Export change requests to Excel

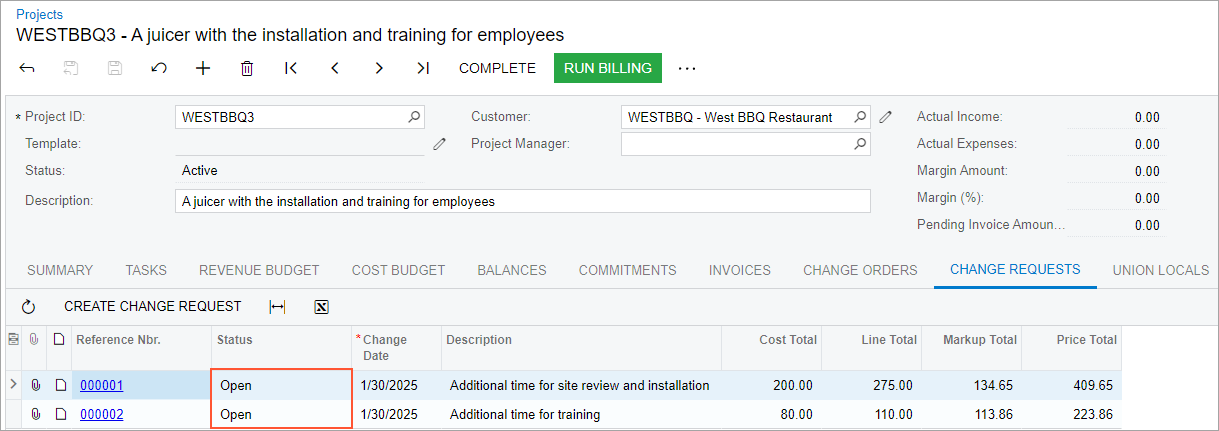(321, 307)
